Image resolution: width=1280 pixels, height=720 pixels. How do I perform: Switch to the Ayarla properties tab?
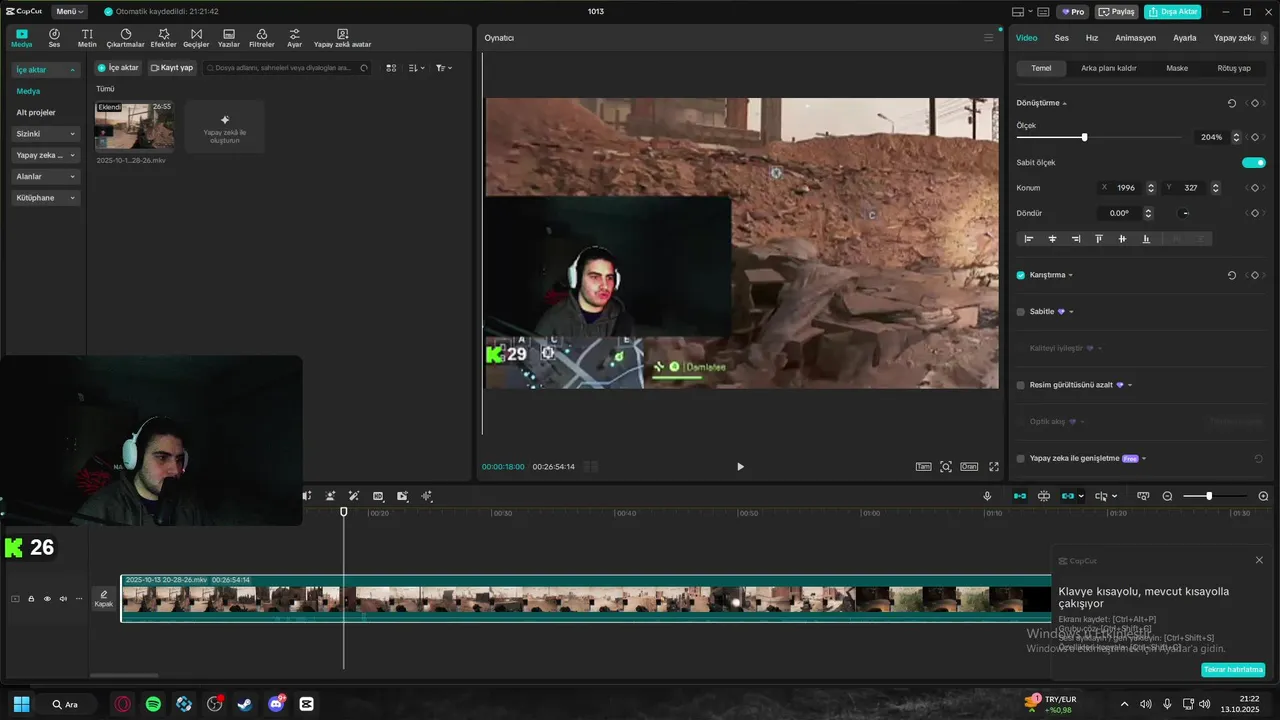(x=1184, y=38)
